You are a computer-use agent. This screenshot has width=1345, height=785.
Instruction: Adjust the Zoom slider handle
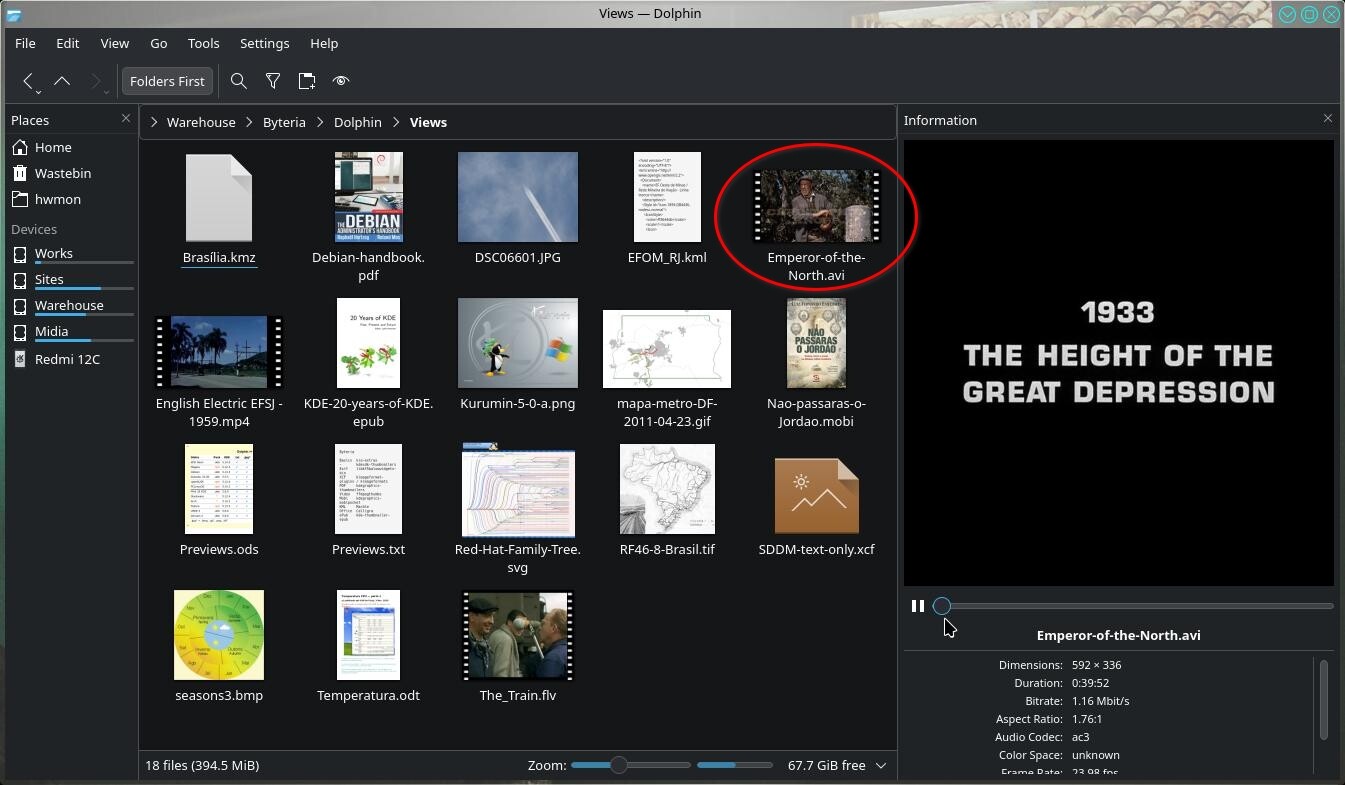tap(619, 765)
